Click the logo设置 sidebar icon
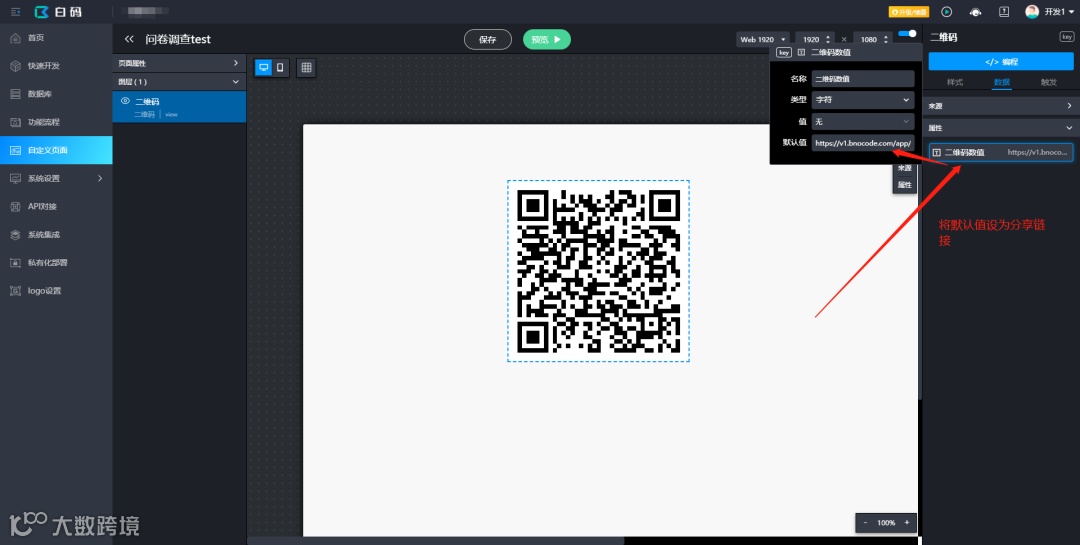This screenshot has height=545, width=1080. point(15,291)
